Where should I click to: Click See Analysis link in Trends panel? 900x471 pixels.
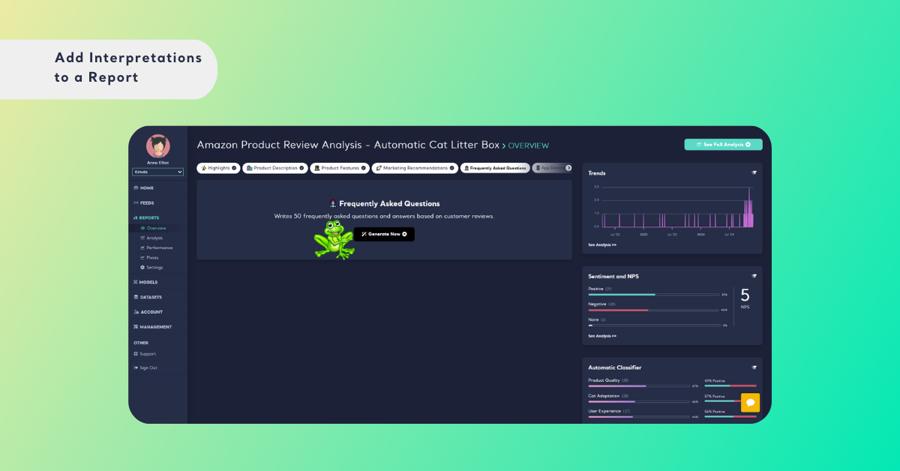[x=602, y=245]
